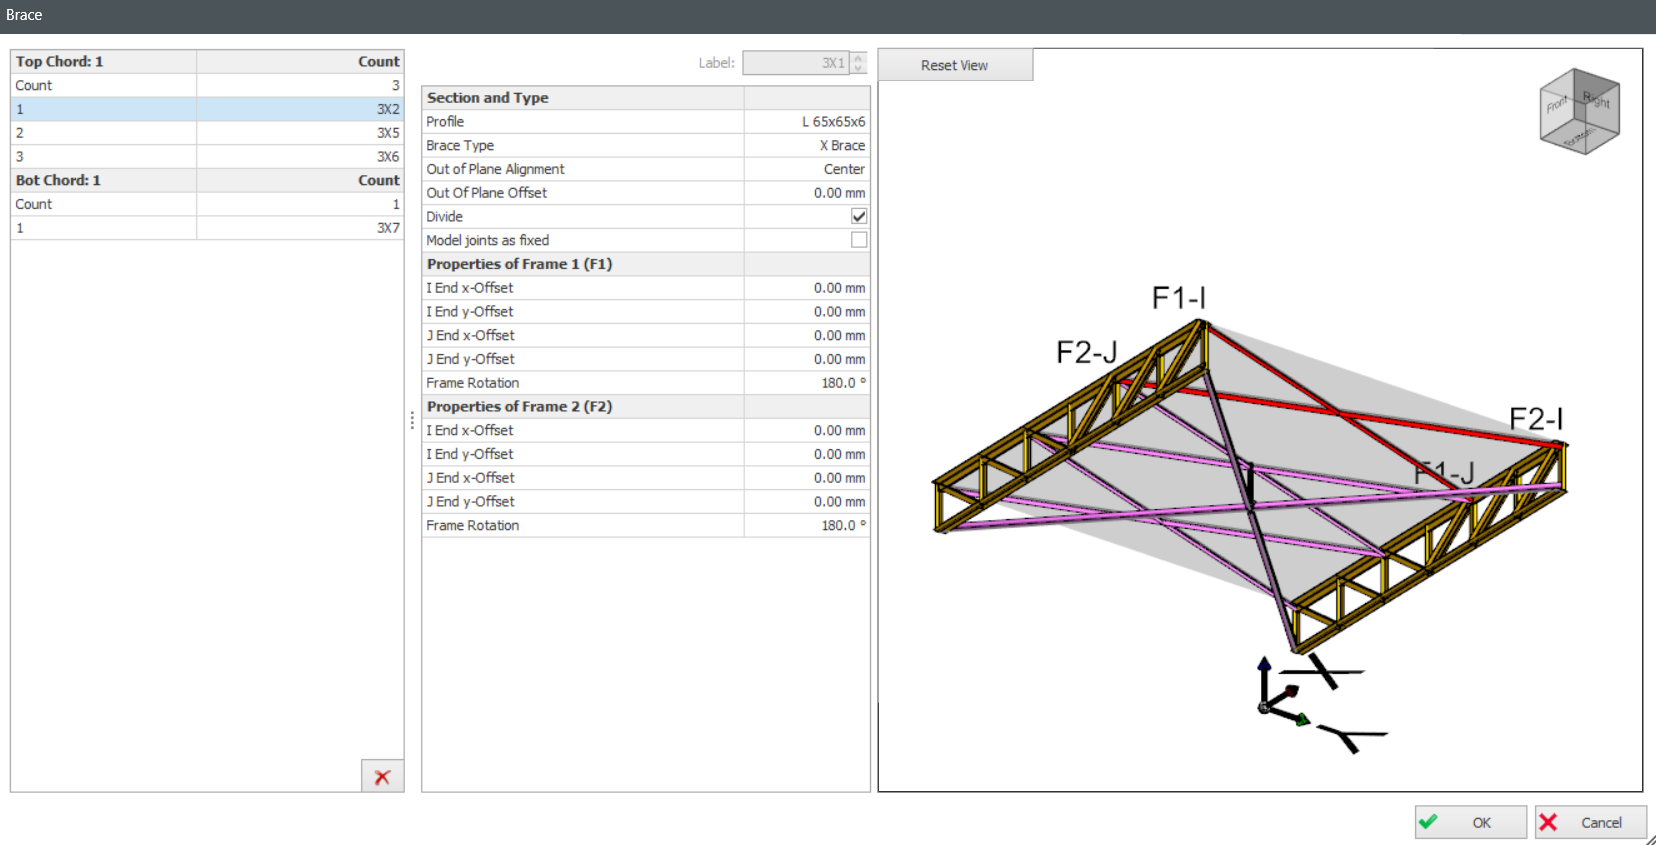Click the green checkmark OK button
The height and width of the screenshot is (845, 1656).
coord(1470,822)
